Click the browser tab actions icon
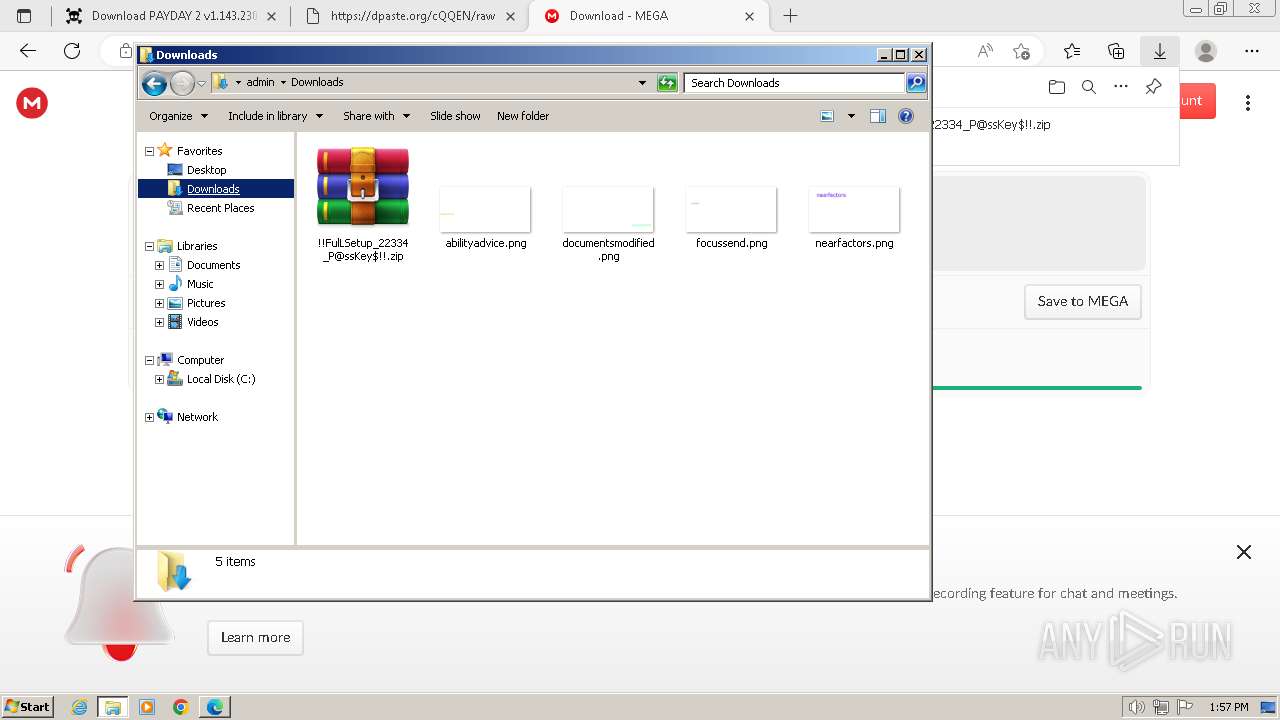 pyautogui.click(x=24, y=16)
